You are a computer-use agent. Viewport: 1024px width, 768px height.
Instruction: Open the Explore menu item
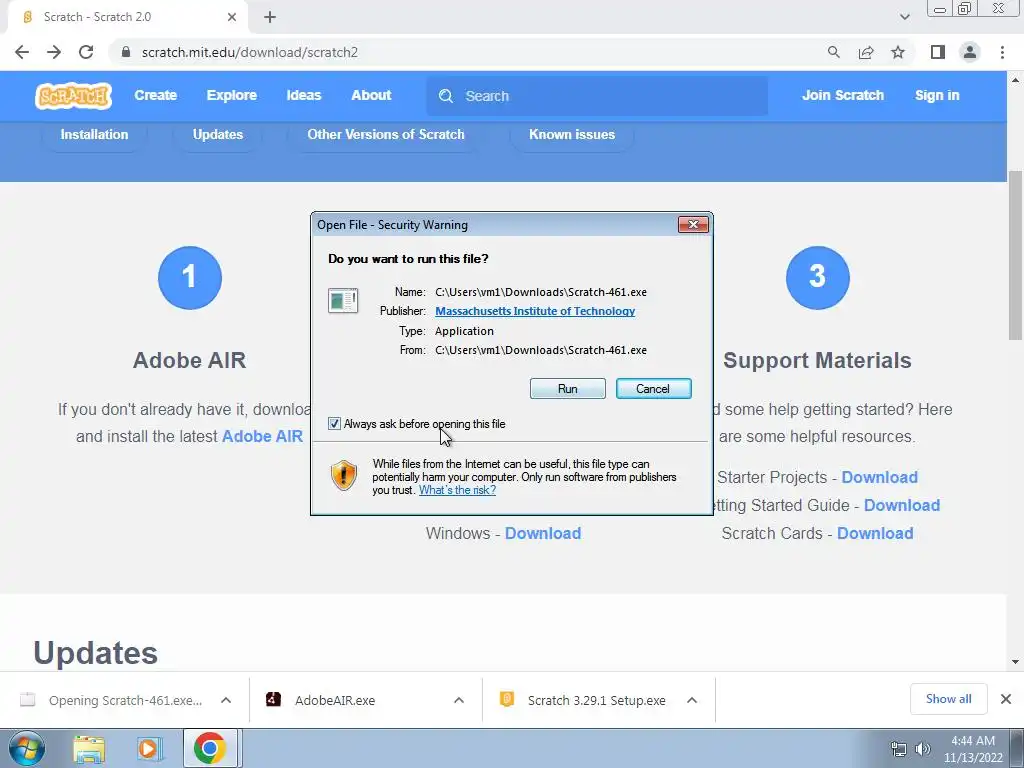pos(232,95)
